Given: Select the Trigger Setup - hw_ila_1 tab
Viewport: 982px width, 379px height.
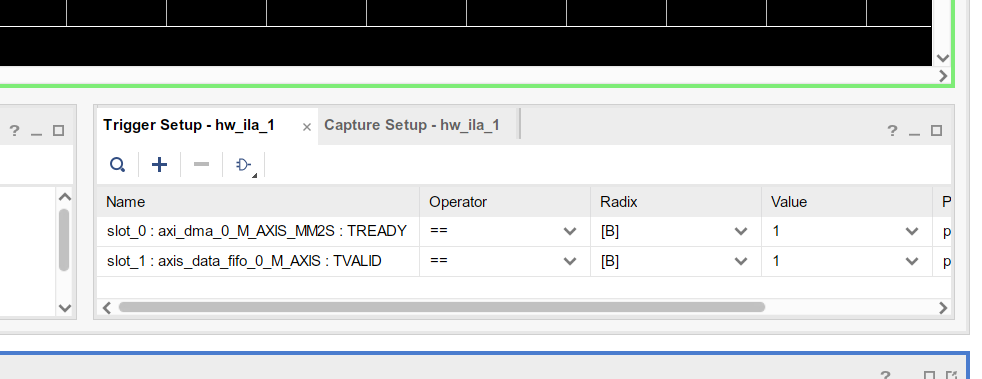Looking at the screenshot, I should coord(189,125).
